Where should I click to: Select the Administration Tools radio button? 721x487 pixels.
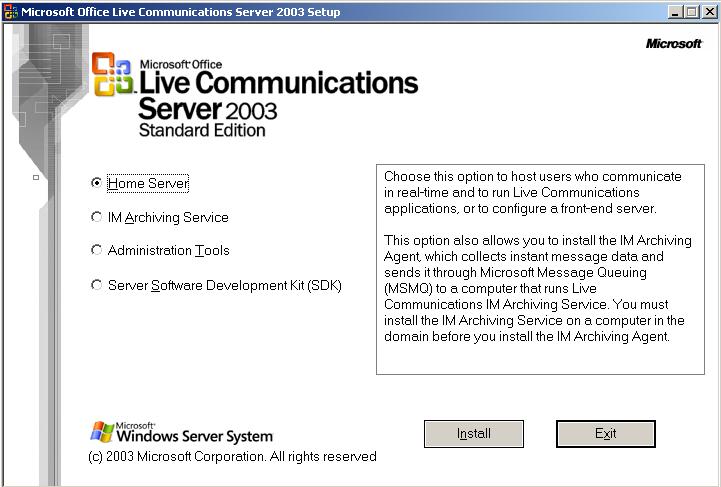[x=96, y=250]
